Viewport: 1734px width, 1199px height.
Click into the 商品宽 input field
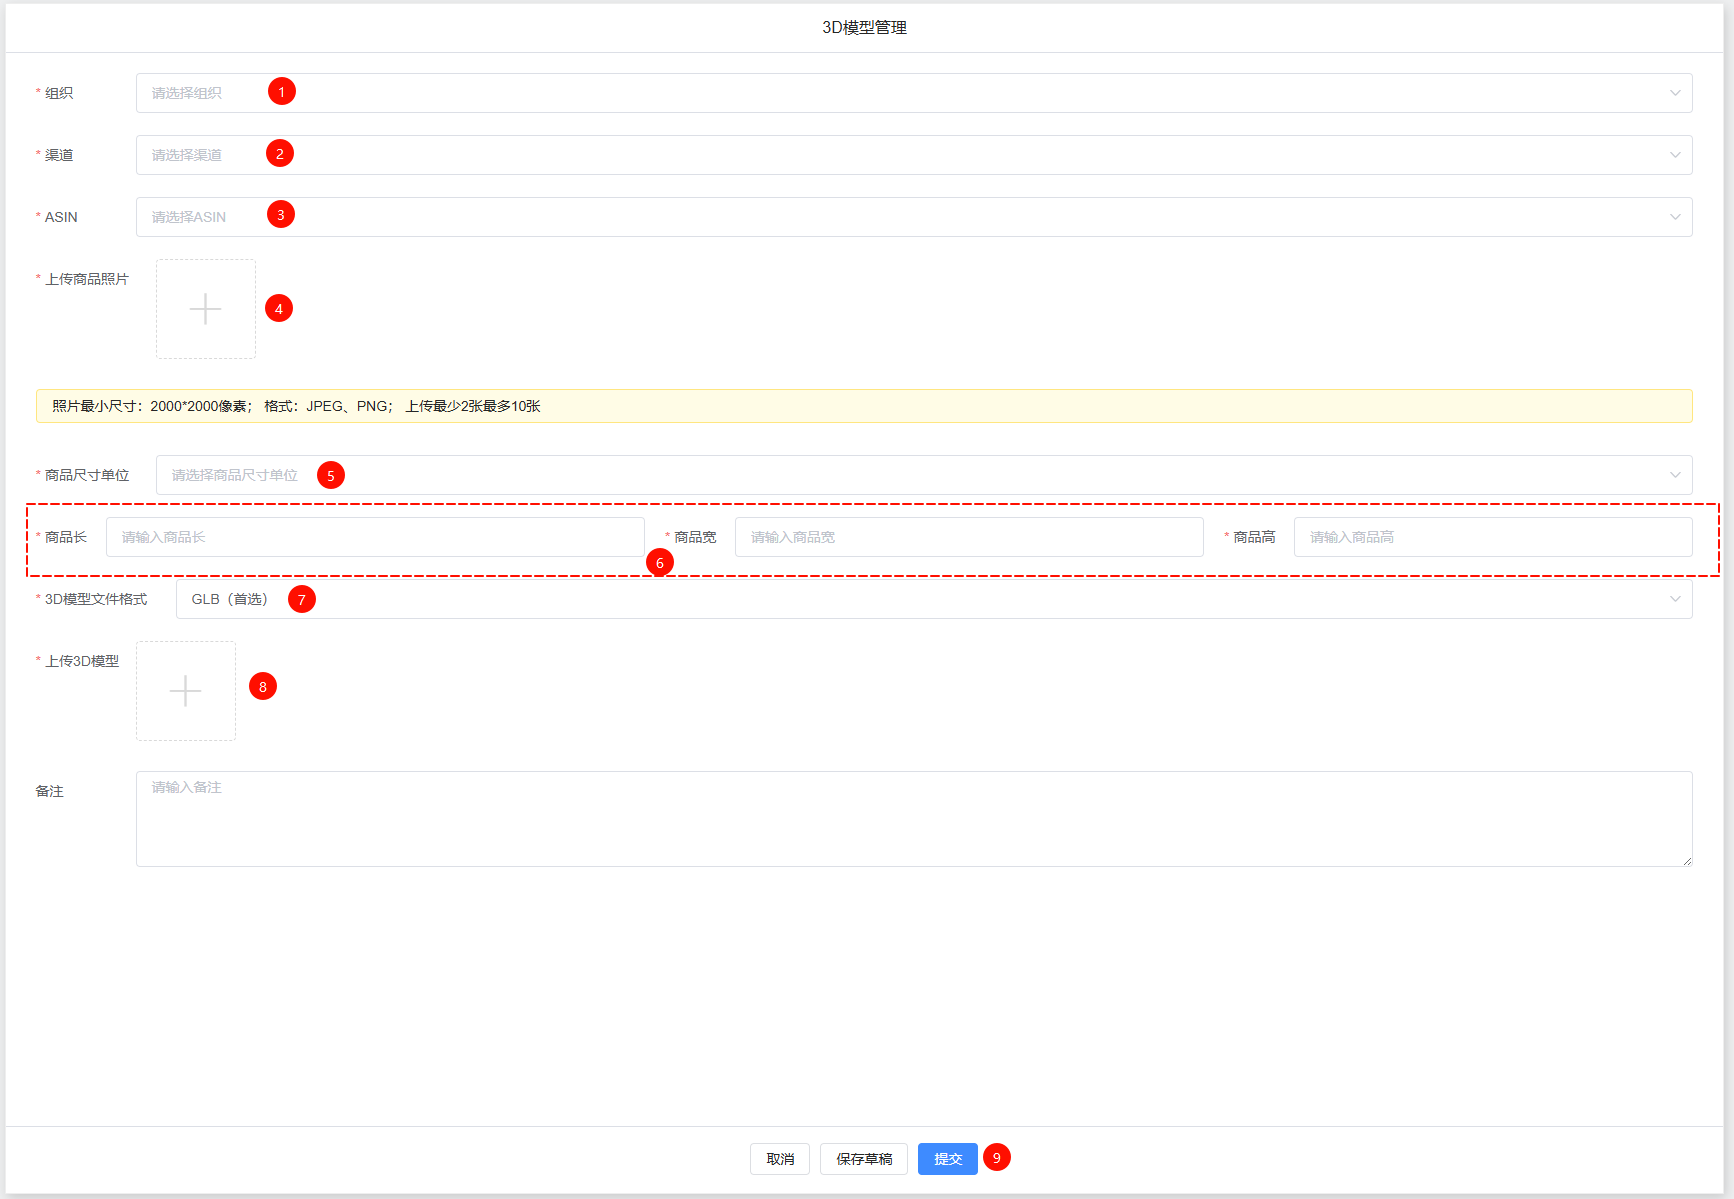968,537
